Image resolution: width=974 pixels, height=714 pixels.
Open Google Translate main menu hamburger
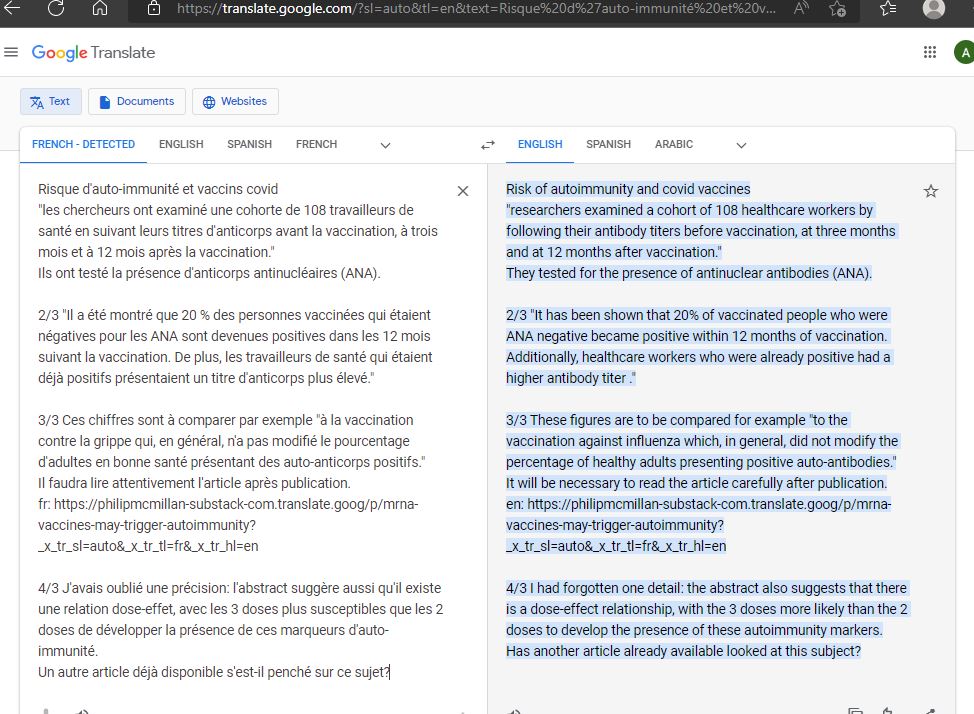pyautogui.click(x=11, y=52)
